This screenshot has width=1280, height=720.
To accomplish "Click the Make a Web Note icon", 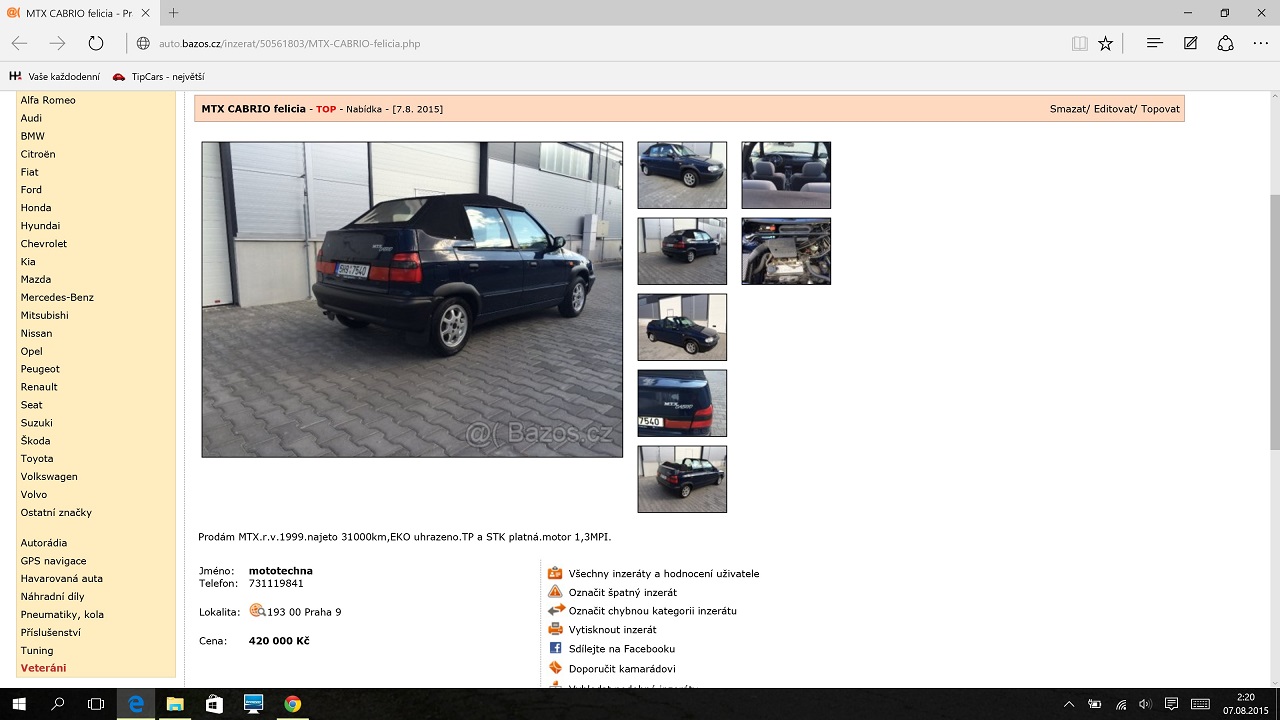I will 1190,43.
